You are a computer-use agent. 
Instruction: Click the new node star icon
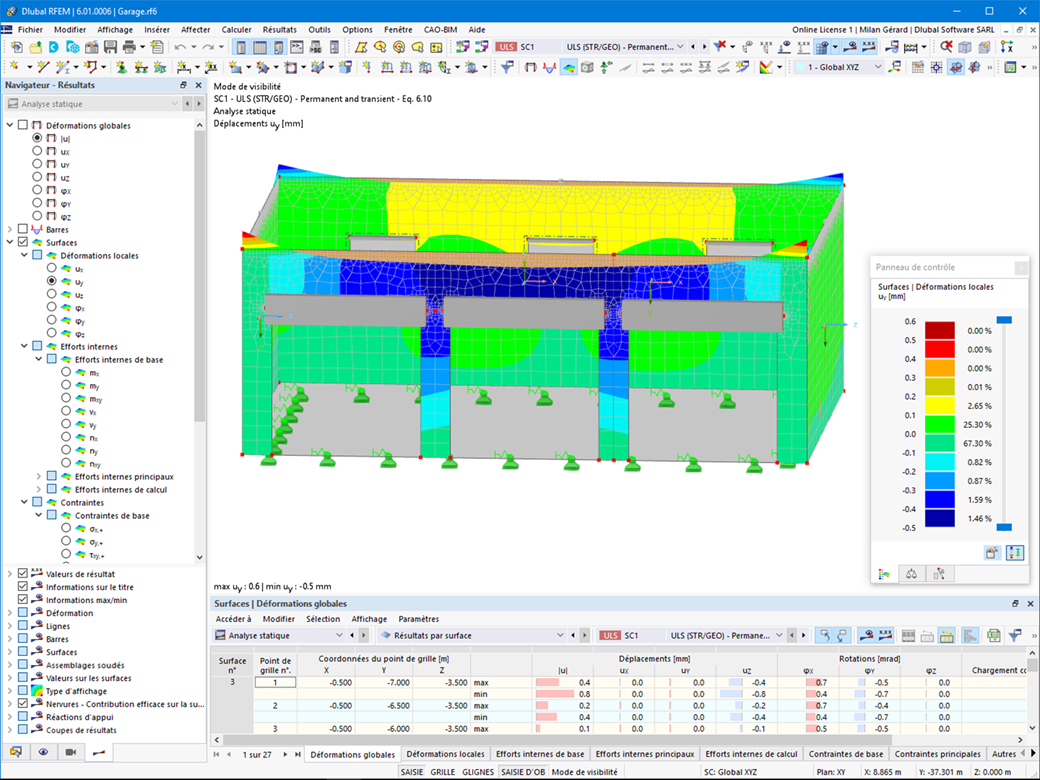click(x=13, y=67)
